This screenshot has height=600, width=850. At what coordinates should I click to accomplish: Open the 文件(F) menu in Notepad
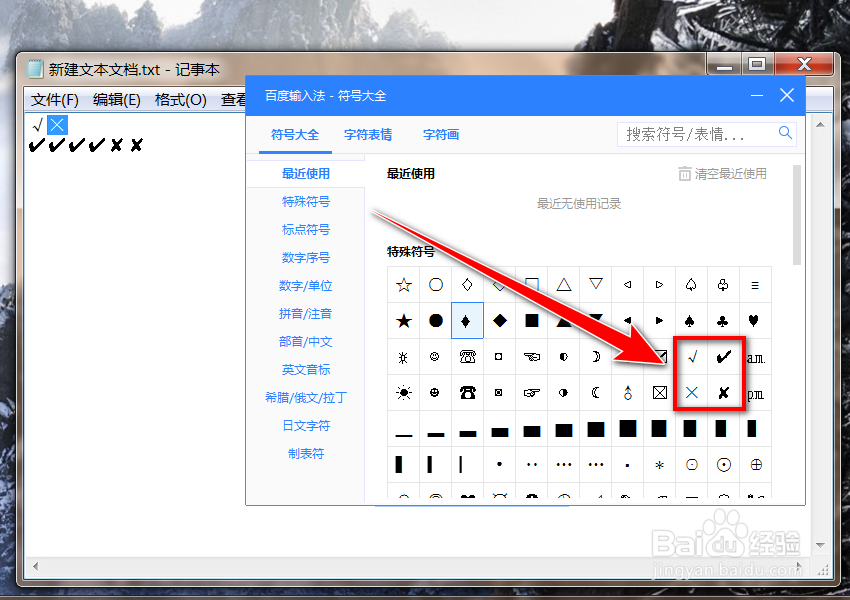pyautogui.click(x=52, y=99)
